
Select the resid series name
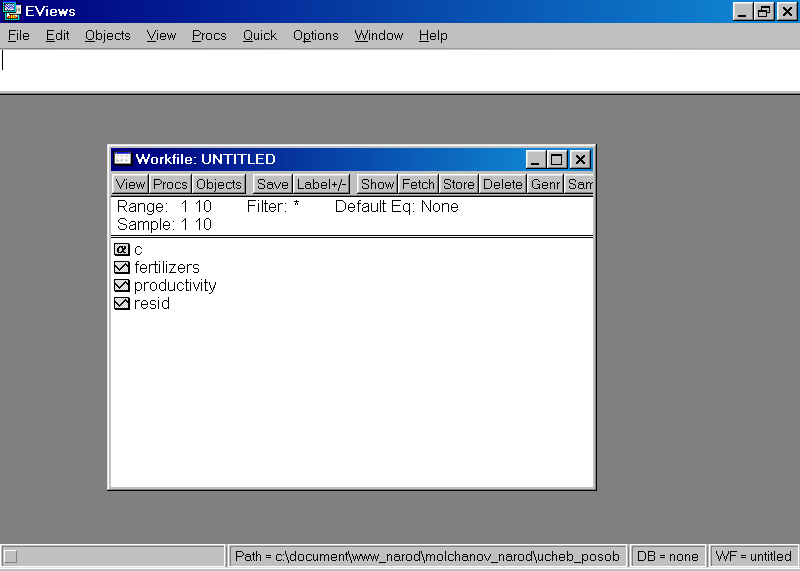click(152, 304)
